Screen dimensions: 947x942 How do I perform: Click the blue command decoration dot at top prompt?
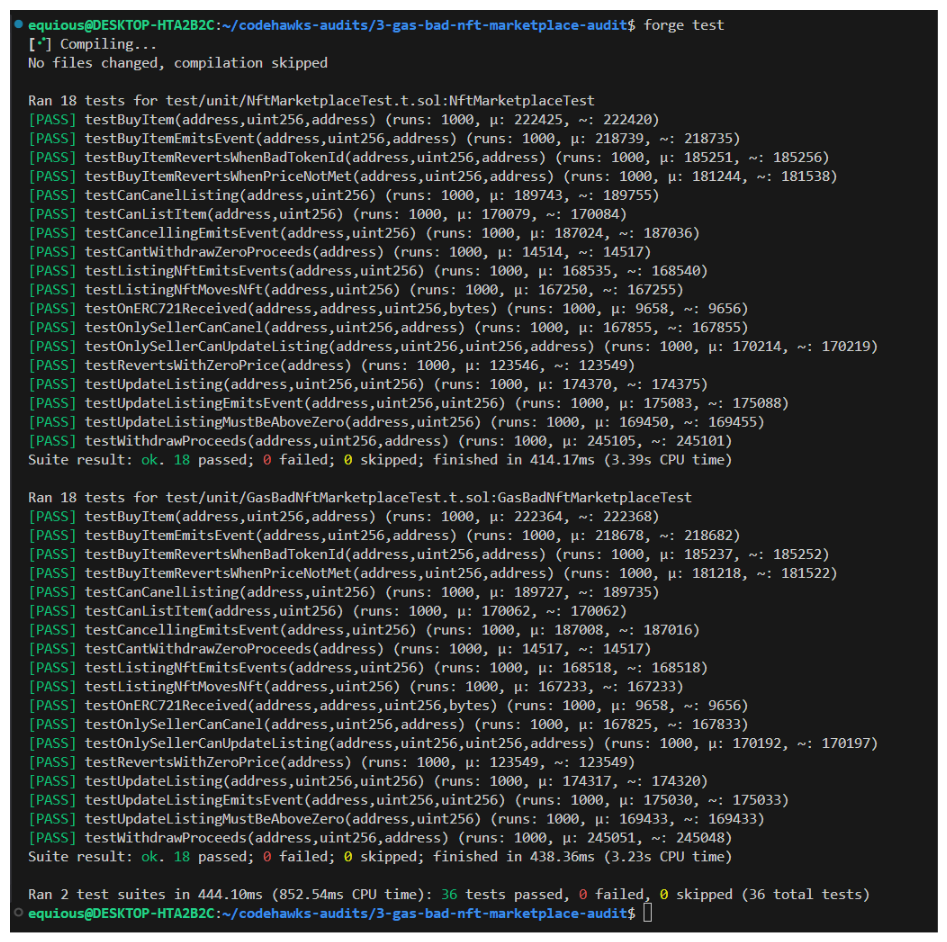(x=19, y=25)
